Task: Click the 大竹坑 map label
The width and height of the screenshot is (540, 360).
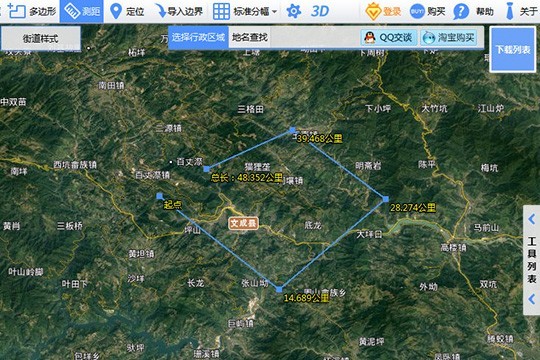Action: 434,109
